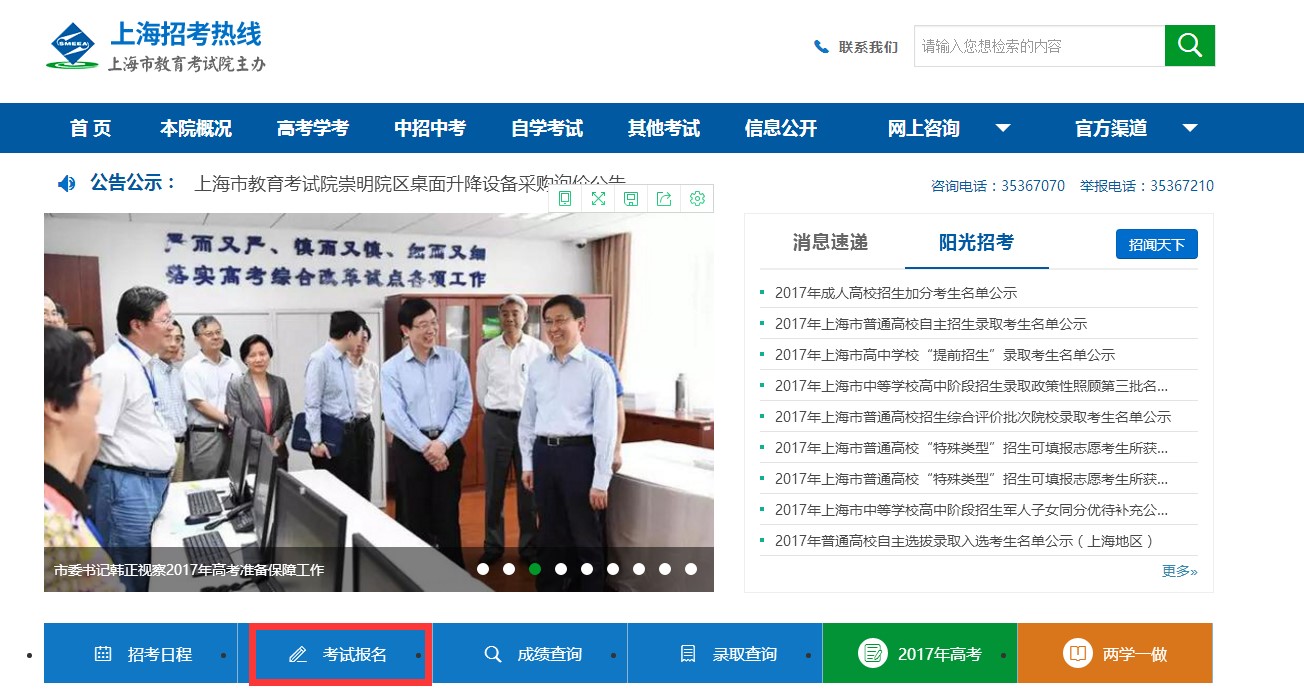
Task: Select 中招中考 in the navigation bar
Action: 430,128
